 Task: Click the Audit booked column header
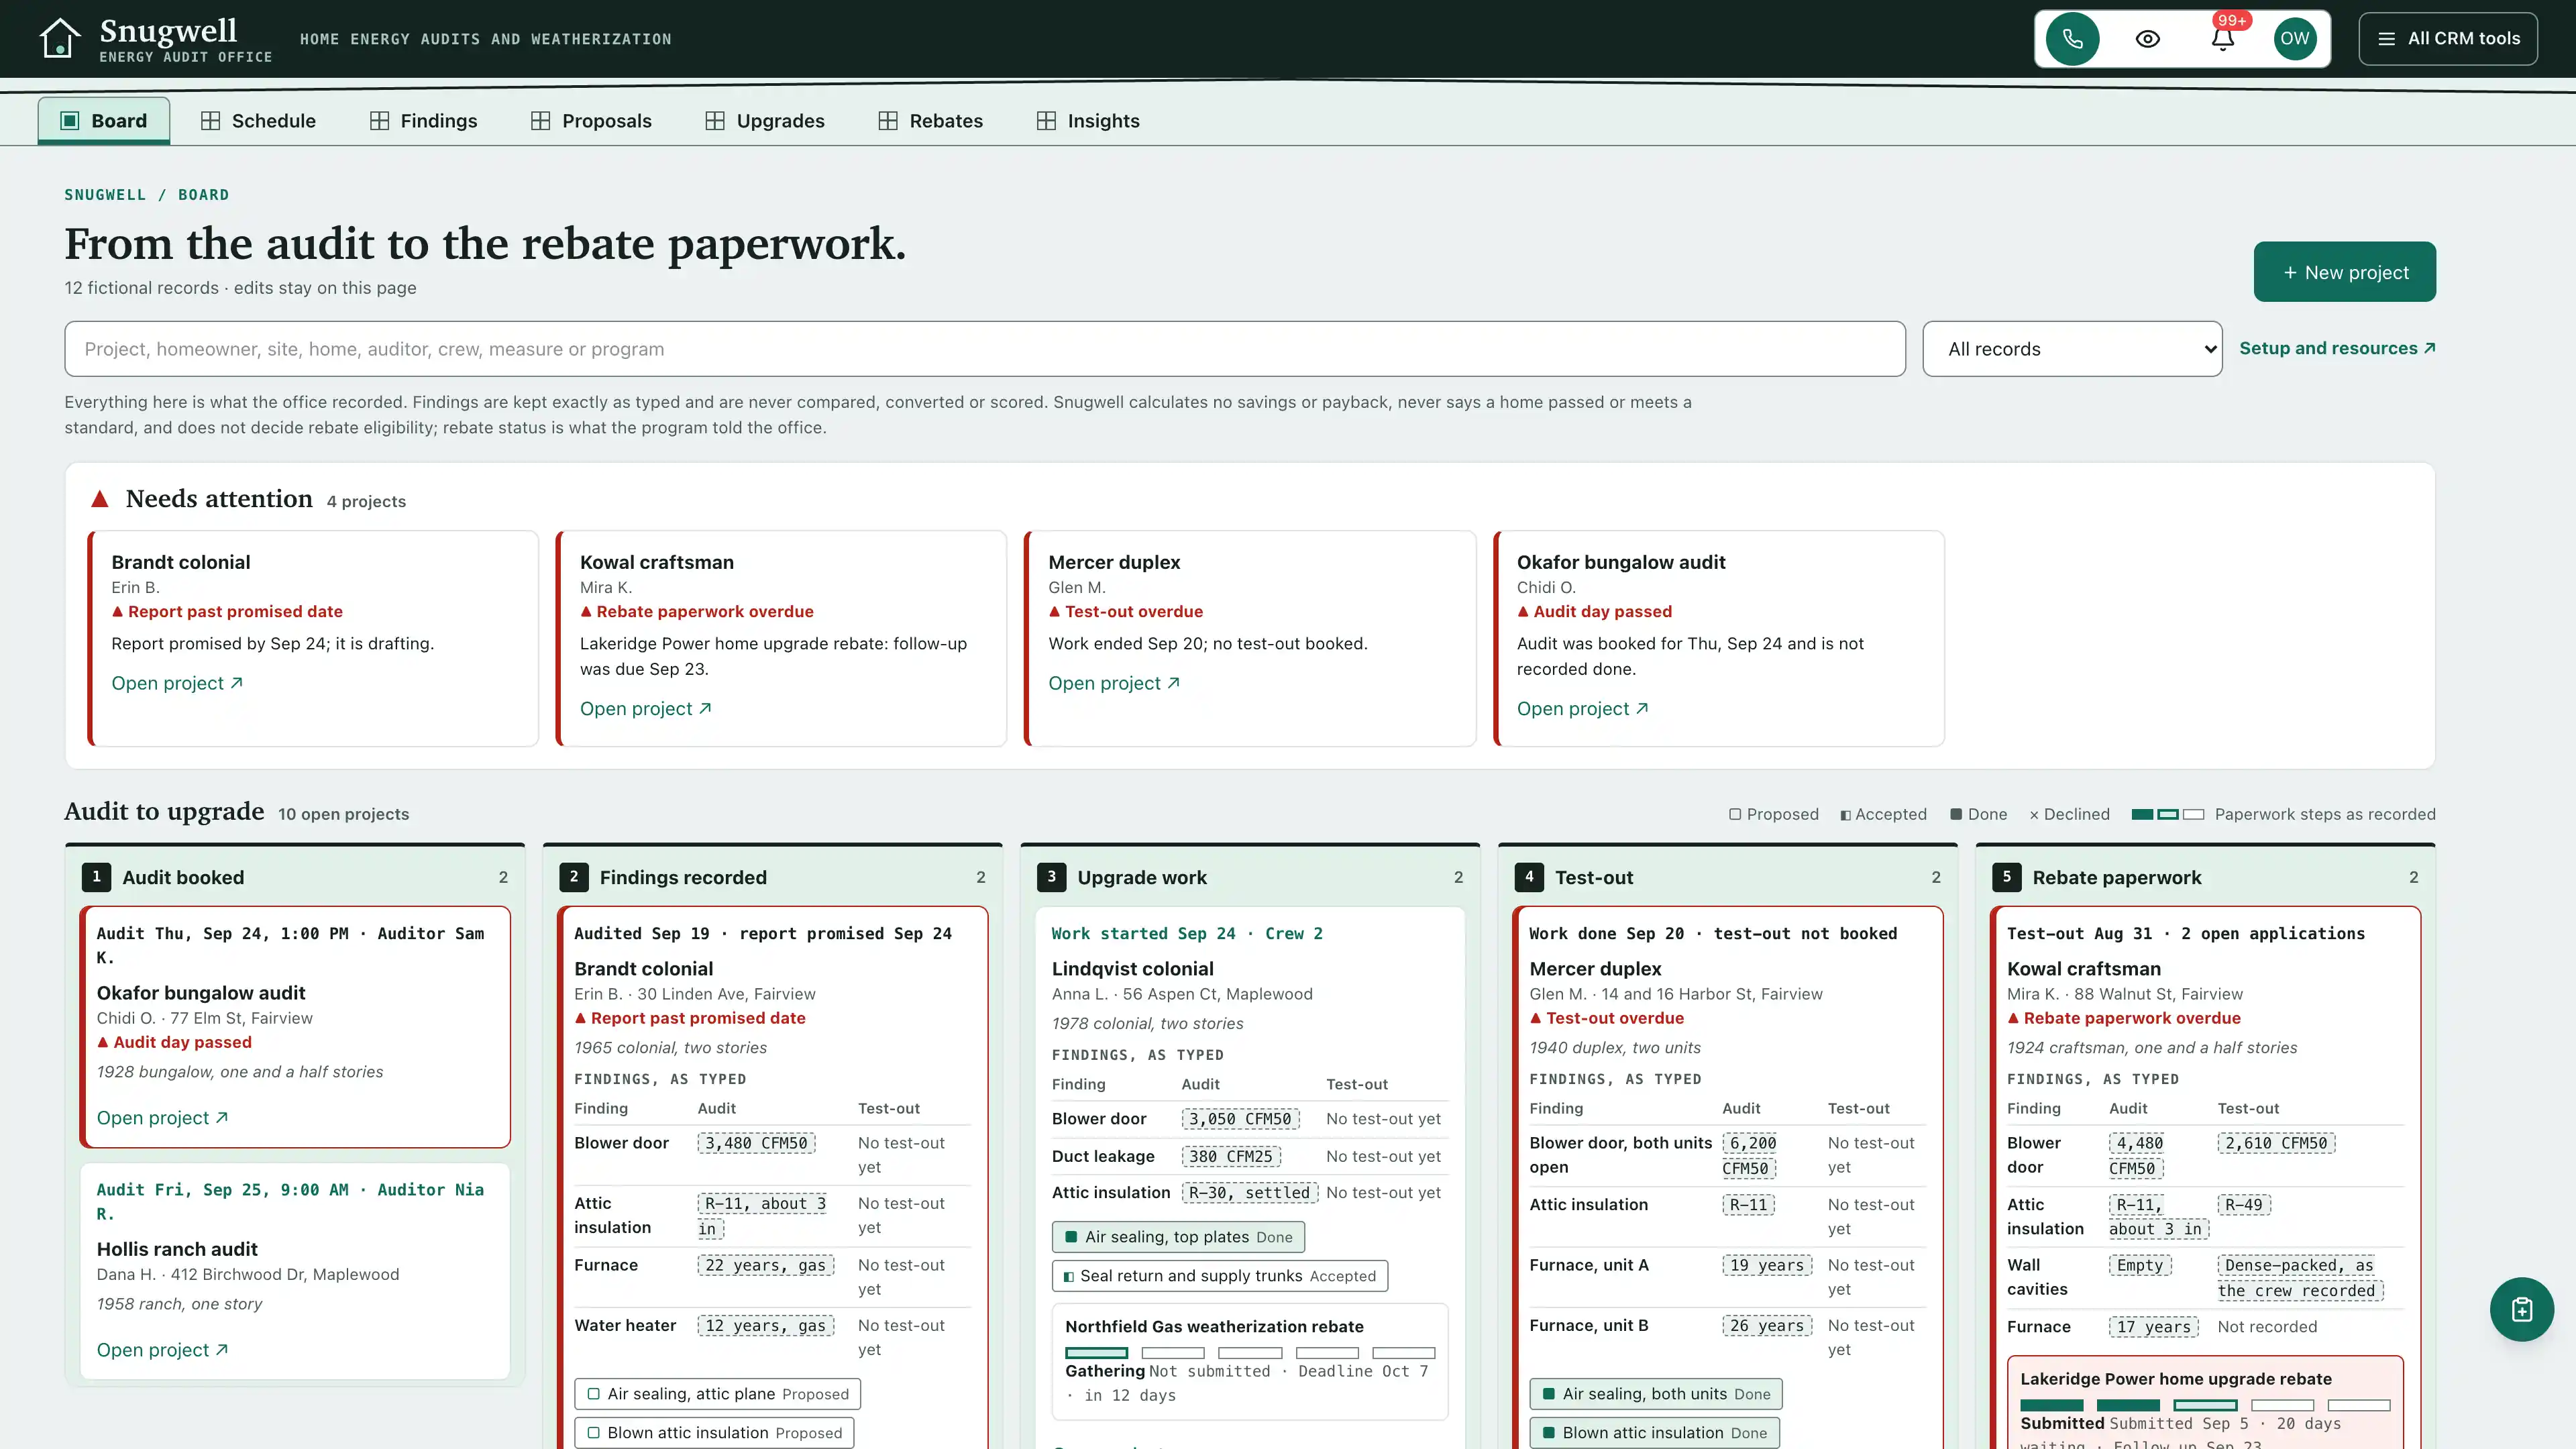coord(295,877)
